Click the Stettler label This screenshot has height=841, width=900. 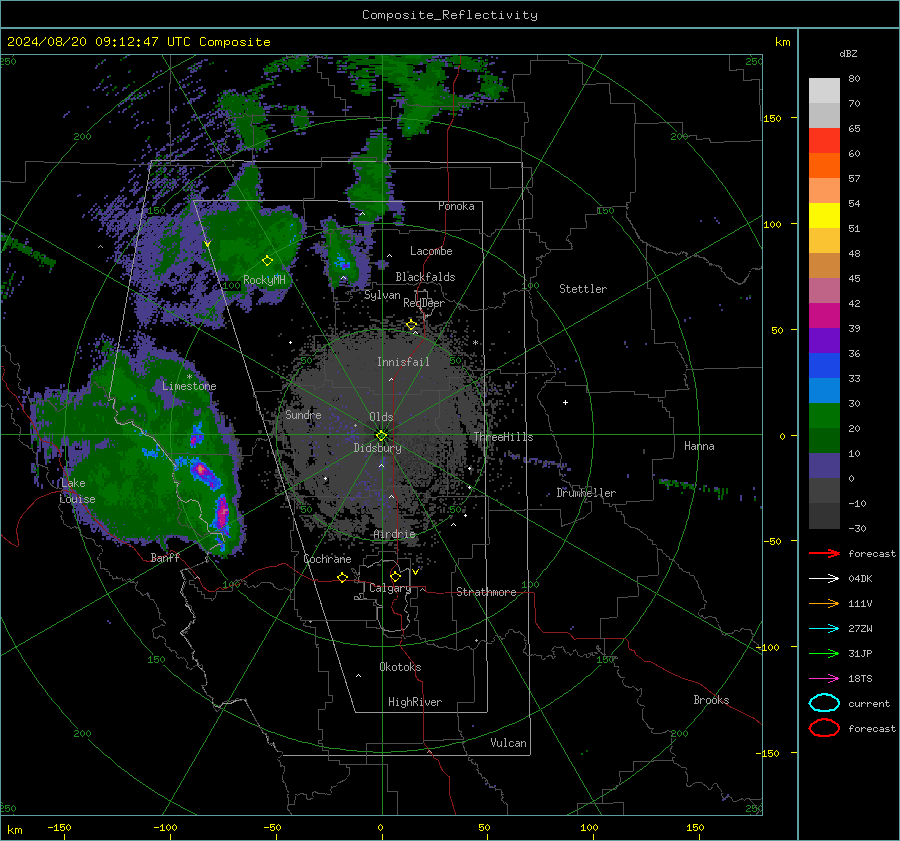coord(583,289)
